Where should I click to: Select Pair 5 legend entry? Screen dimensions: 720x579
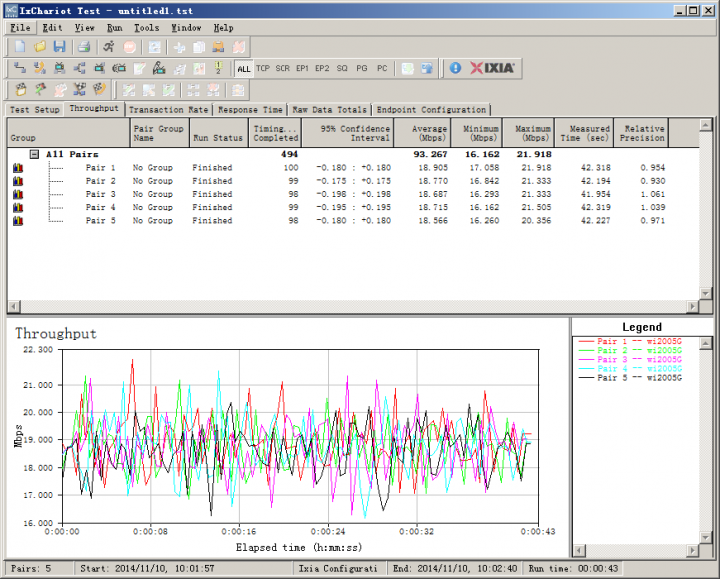630,378
